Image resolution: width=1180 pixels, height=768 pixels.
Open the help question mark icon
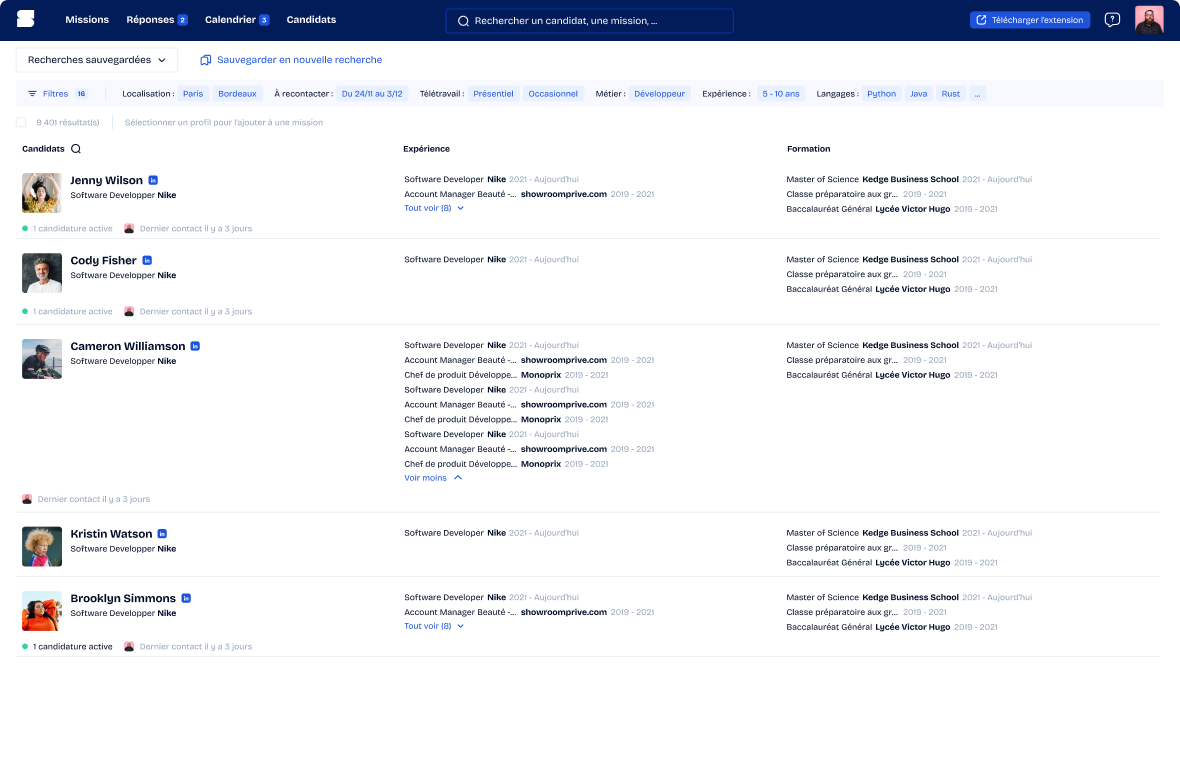pos(1112,20)
